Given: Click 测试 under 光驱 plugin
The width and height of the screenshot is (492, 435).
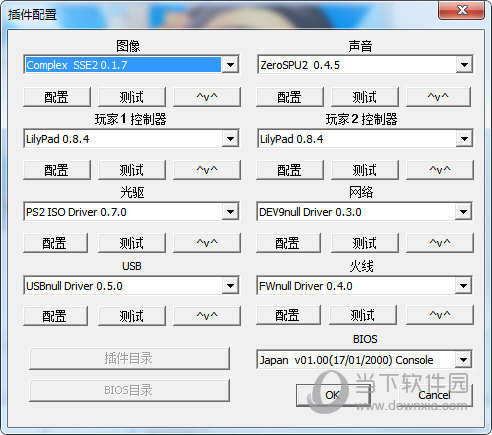Looking at the screenshot, I should click(132, 243).
